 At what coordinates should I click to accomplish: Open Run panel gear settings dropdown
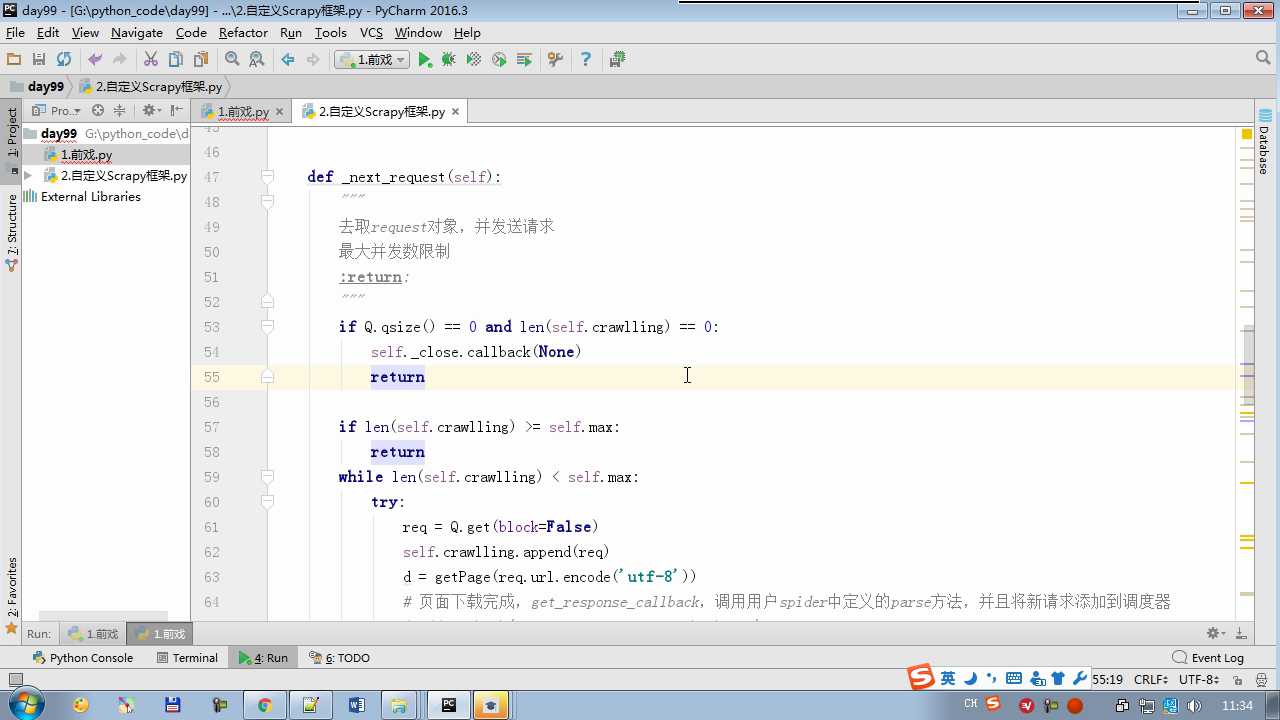click(x=1216, y=633)
